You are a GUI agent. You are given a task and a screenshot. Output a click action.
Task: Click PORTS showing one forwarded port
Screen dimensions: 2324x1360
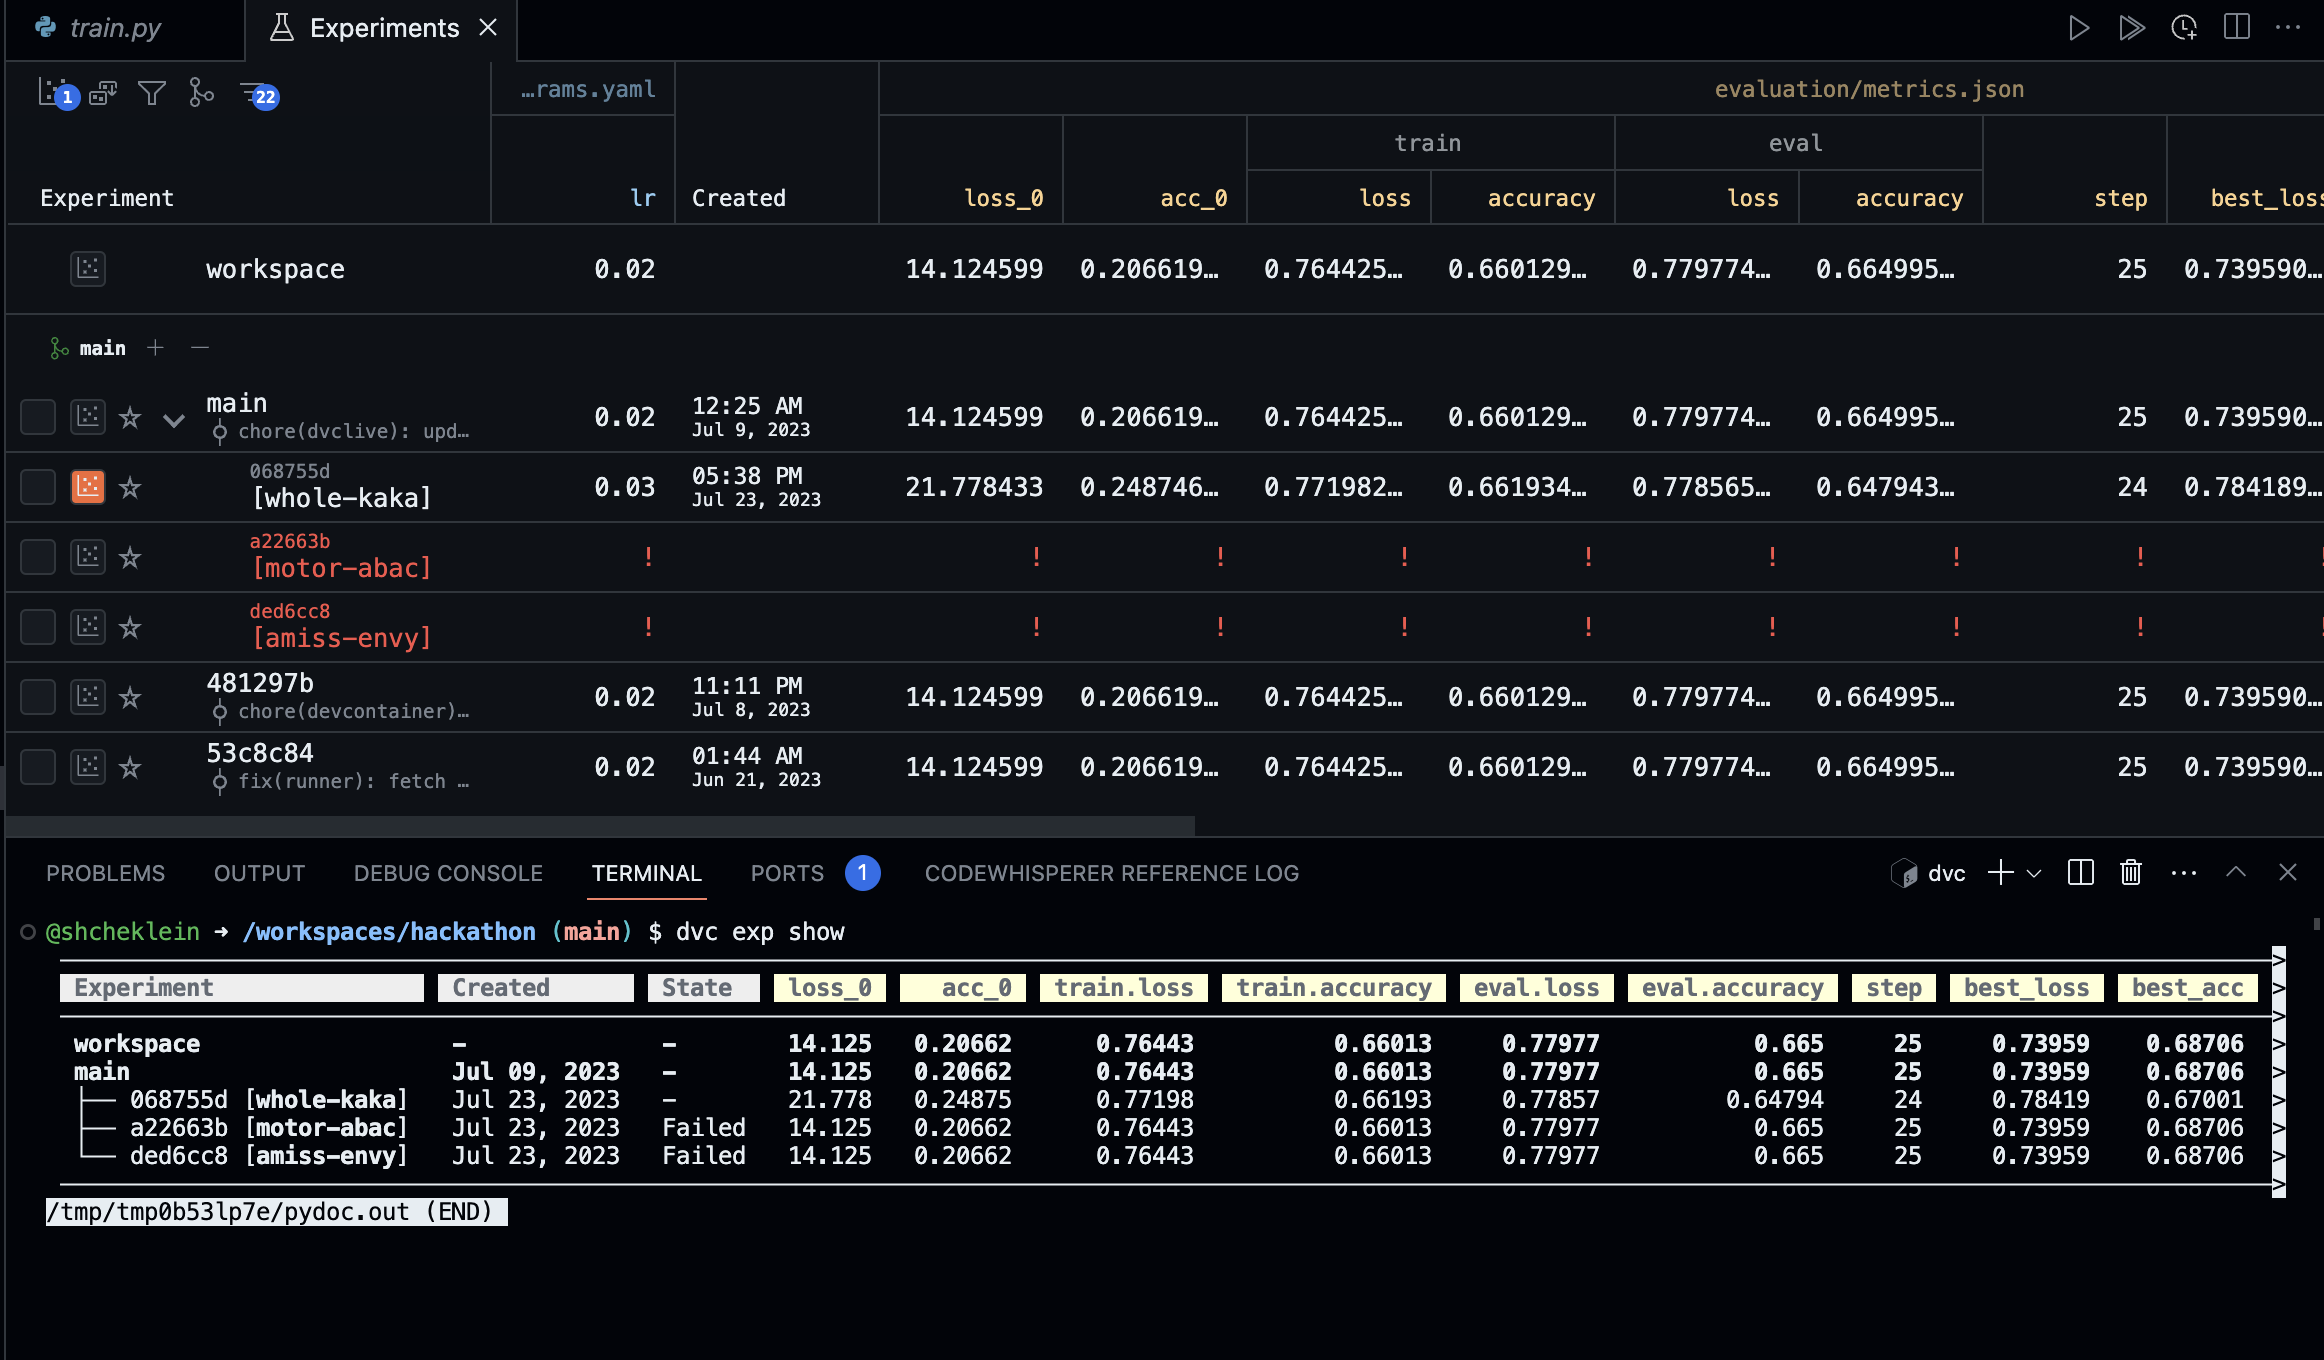(x=787, y=873)
